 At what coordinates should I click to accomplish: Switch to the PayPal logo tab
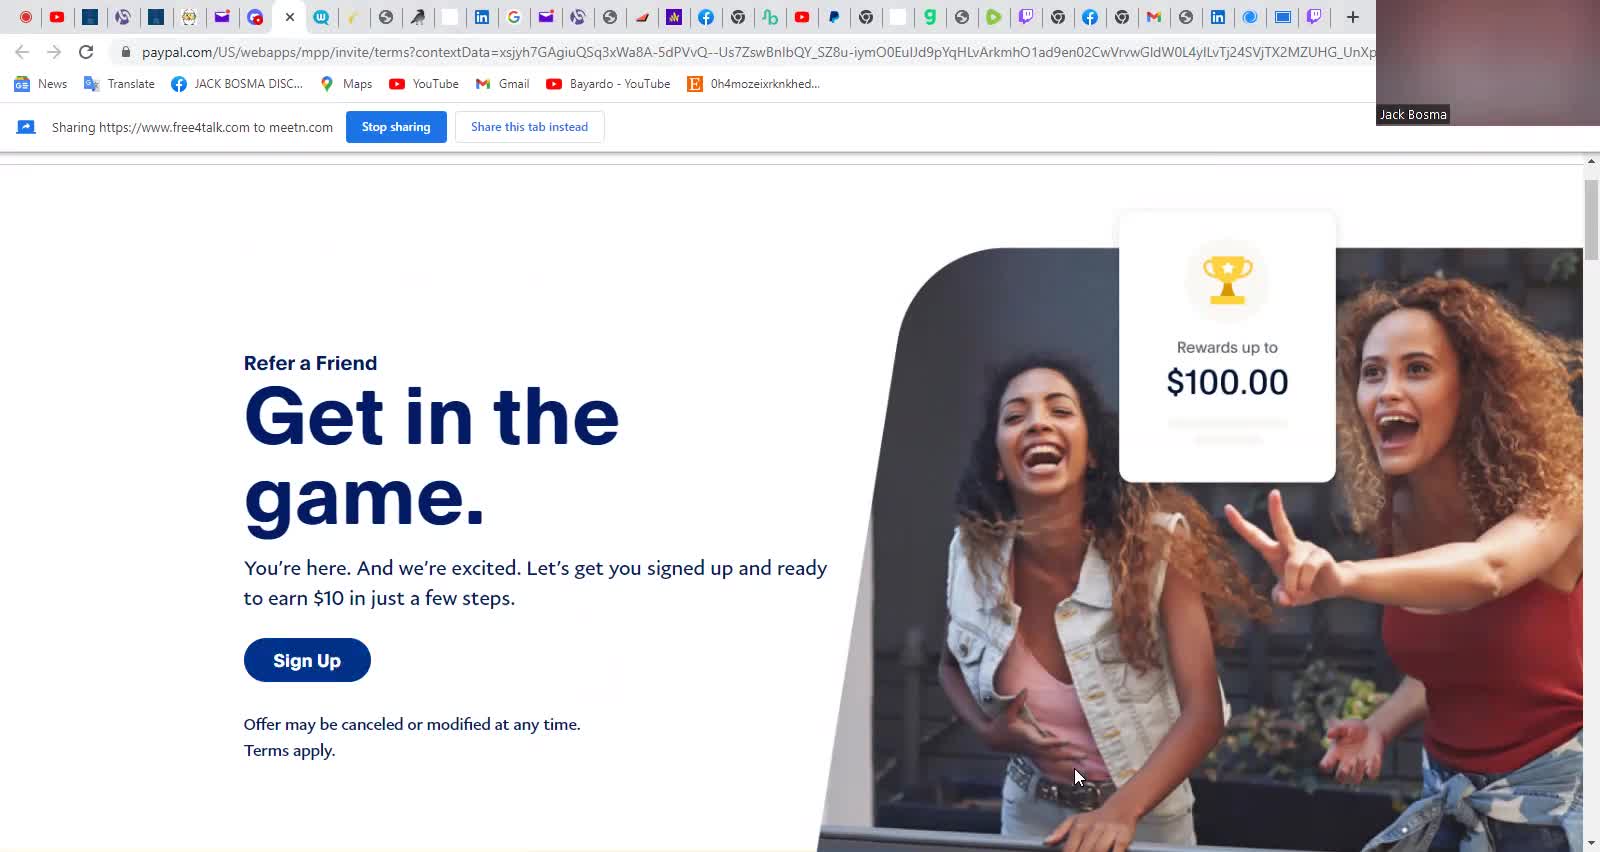[834, 17]
